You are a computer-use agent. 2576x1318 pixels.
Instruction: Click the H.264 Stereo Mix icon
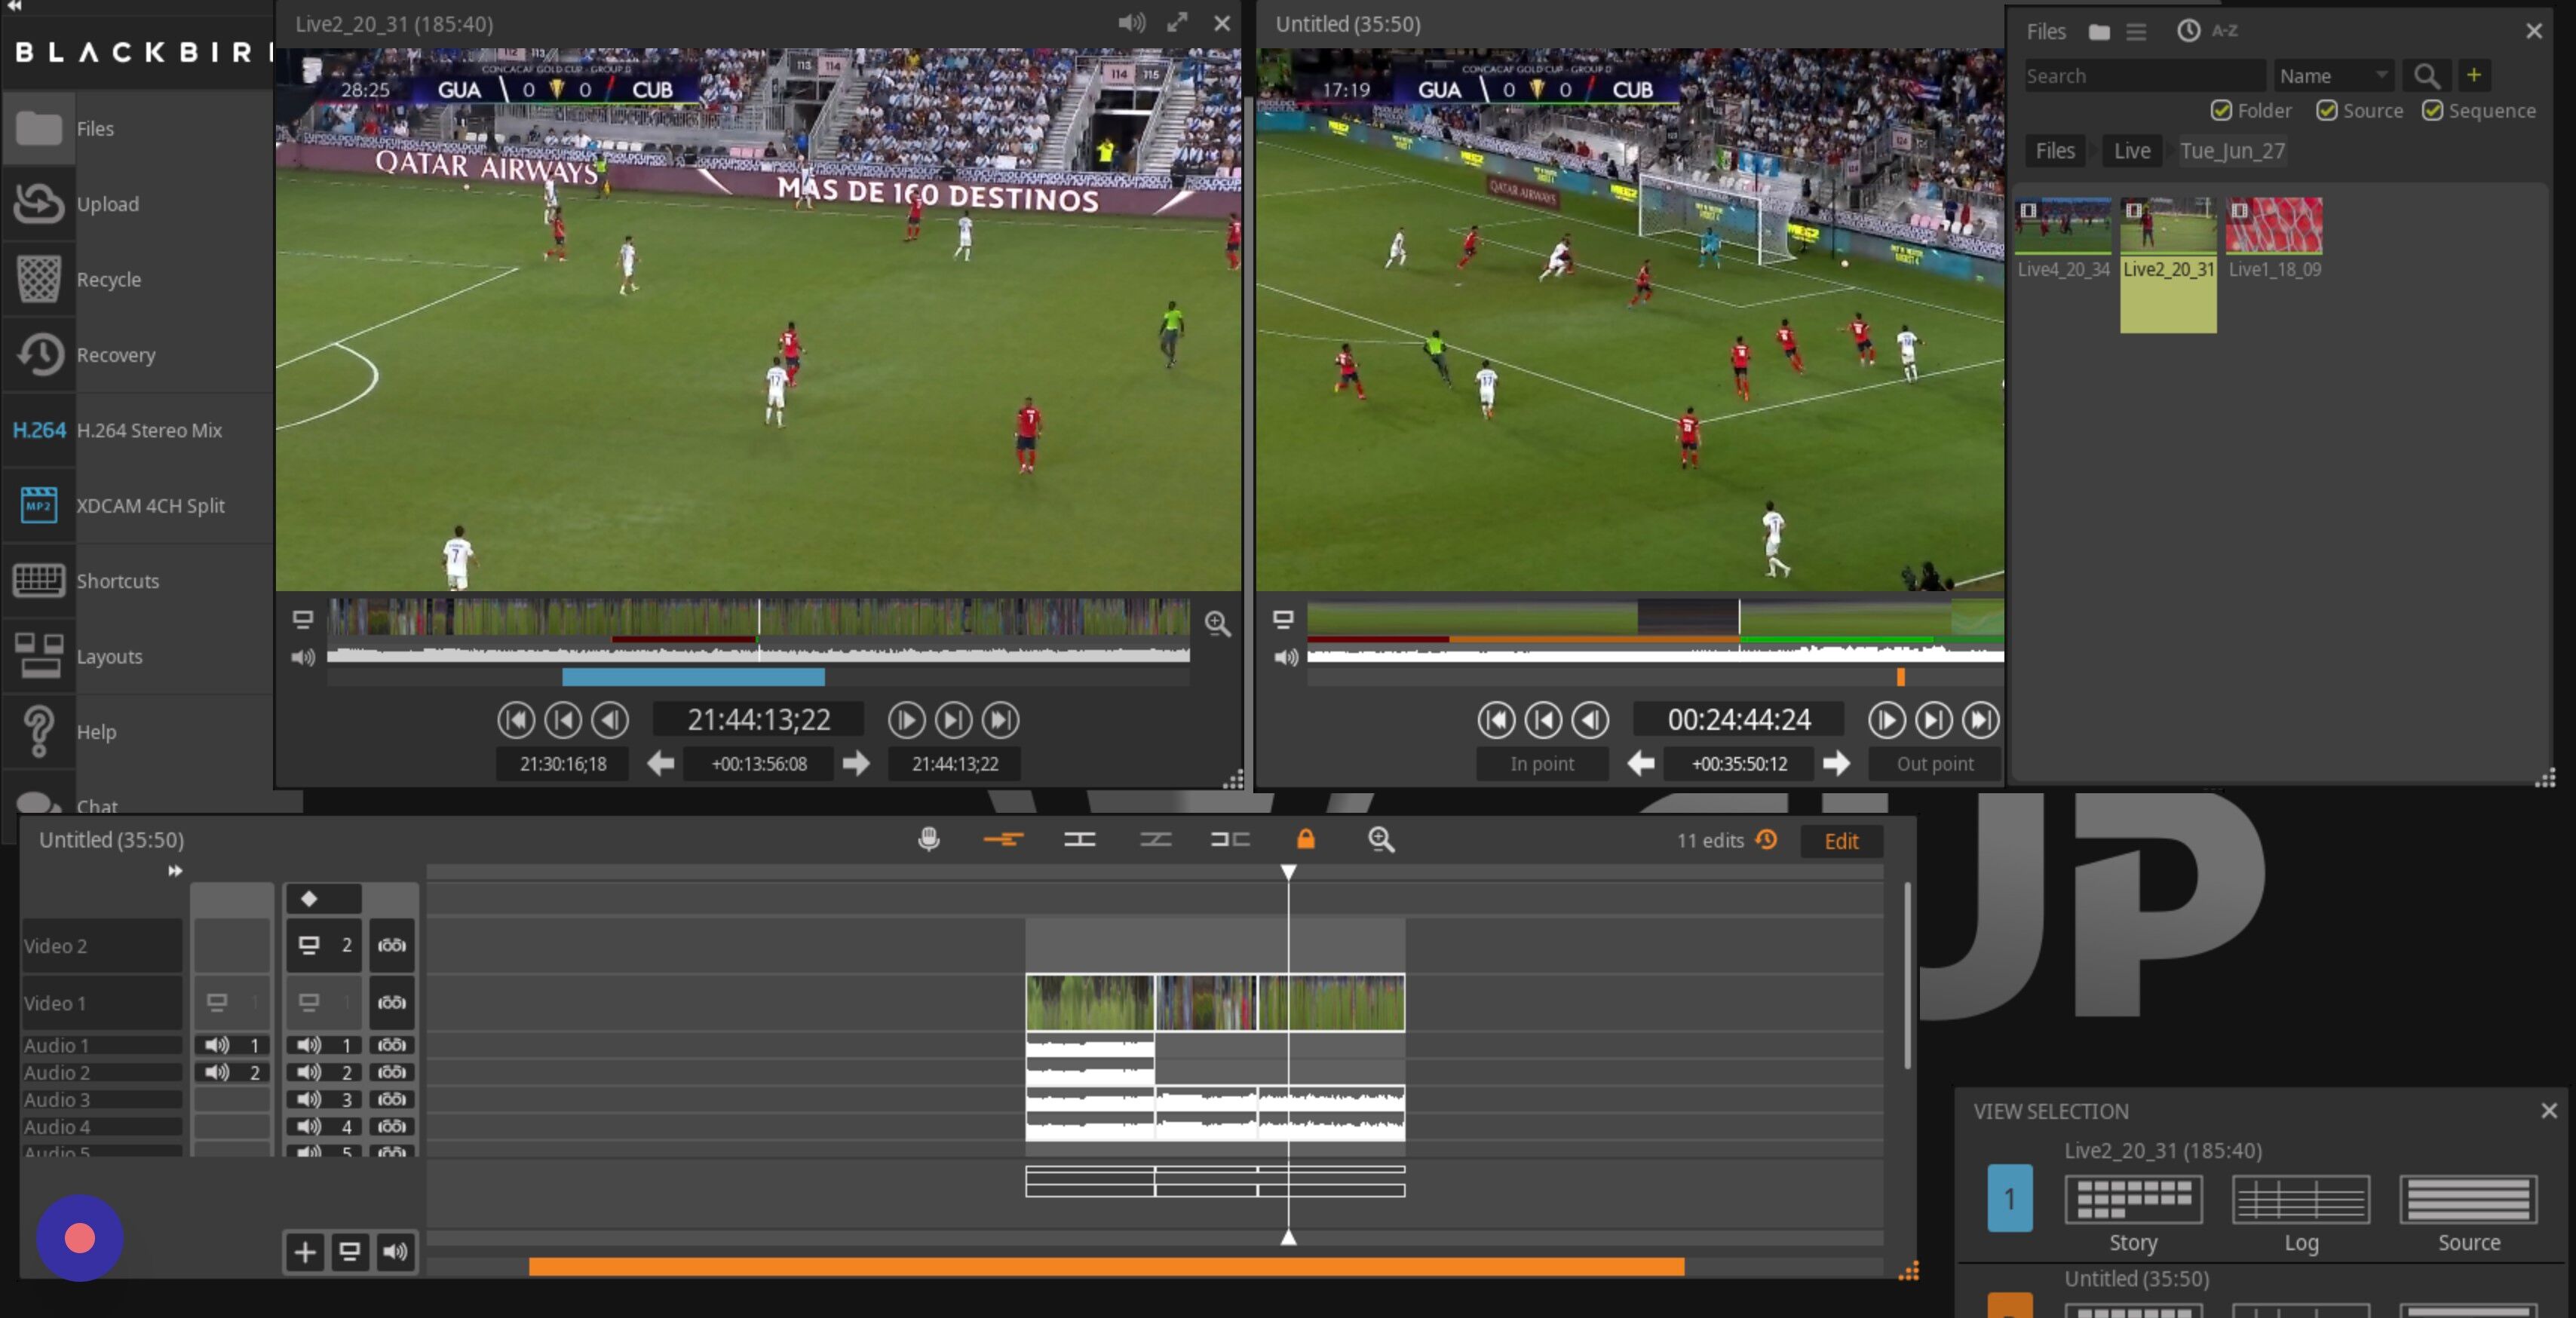[x=39, y=430]
